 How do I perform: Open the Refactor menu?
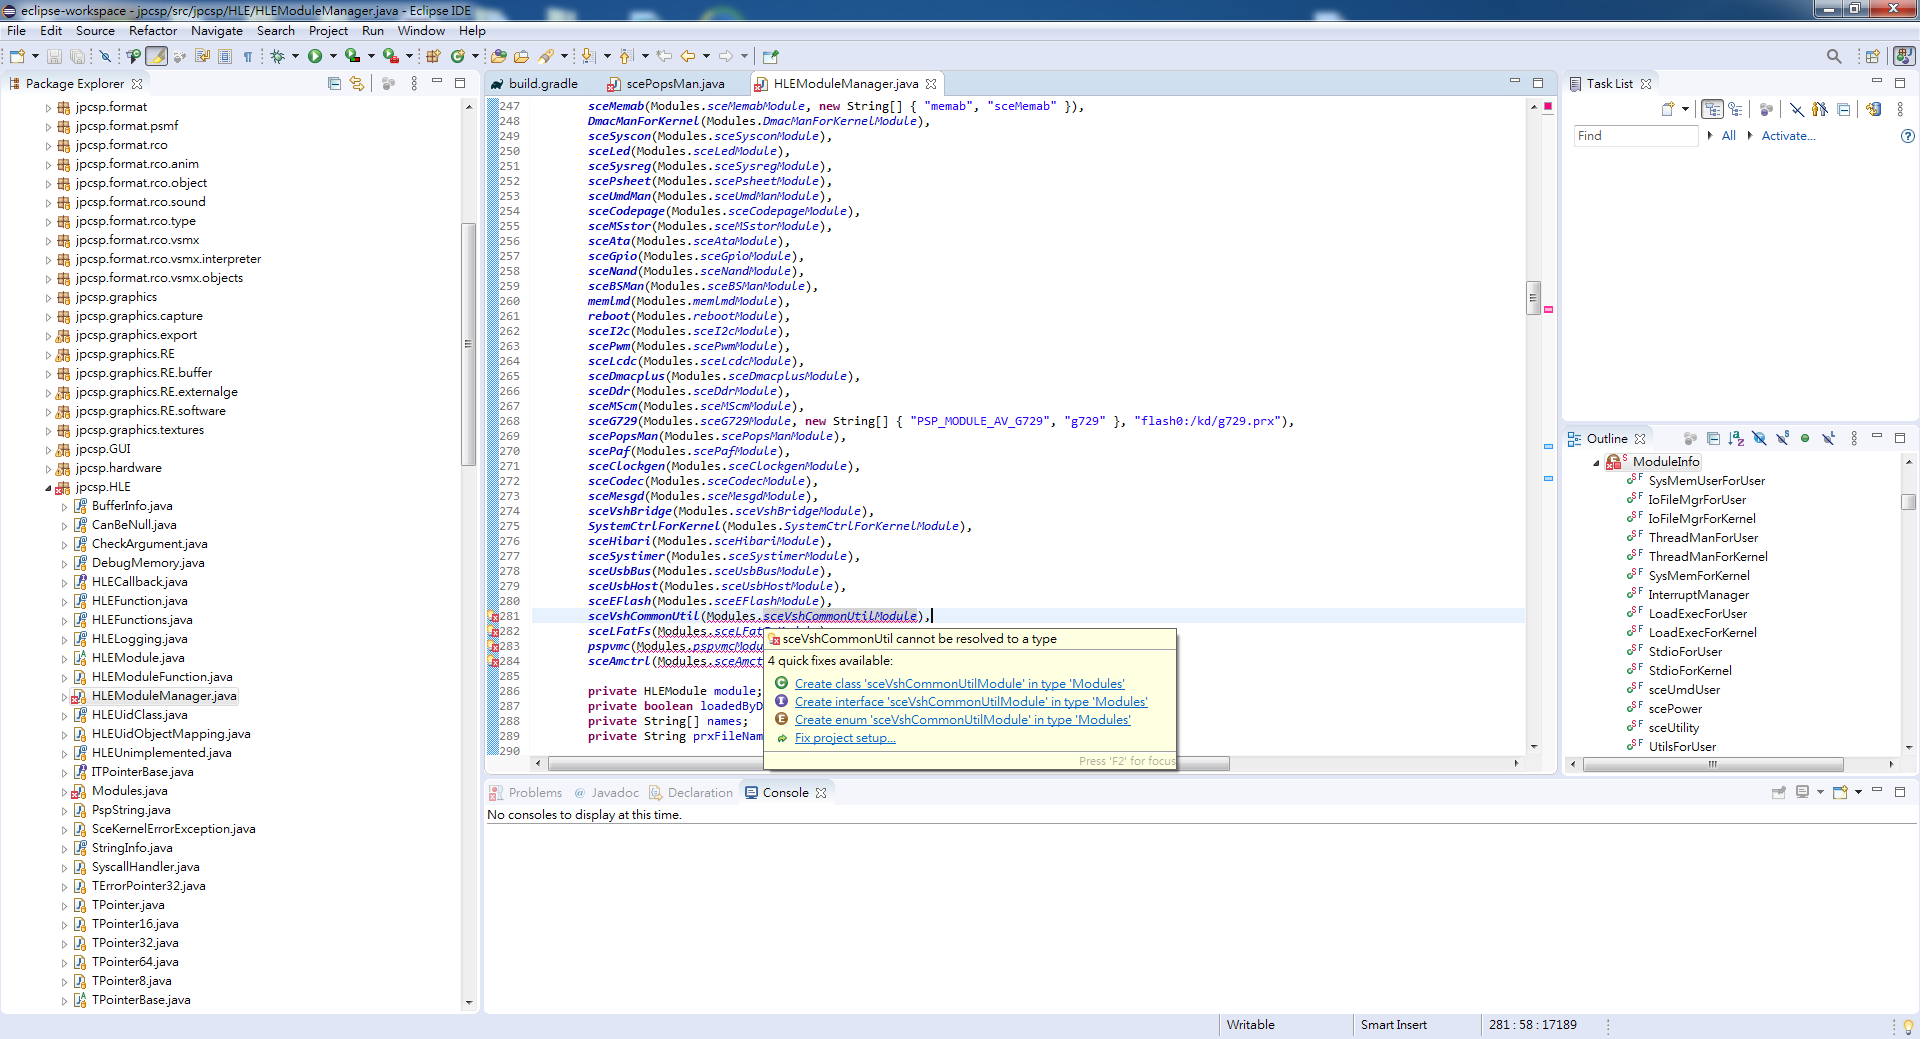pos(152,31)
